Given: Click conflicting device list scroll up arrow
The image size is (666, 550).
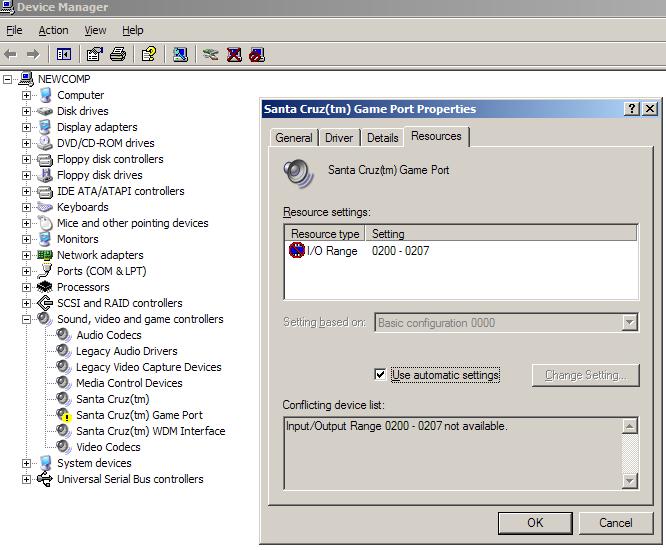Looking at the screenshot, I should (629, 426).
